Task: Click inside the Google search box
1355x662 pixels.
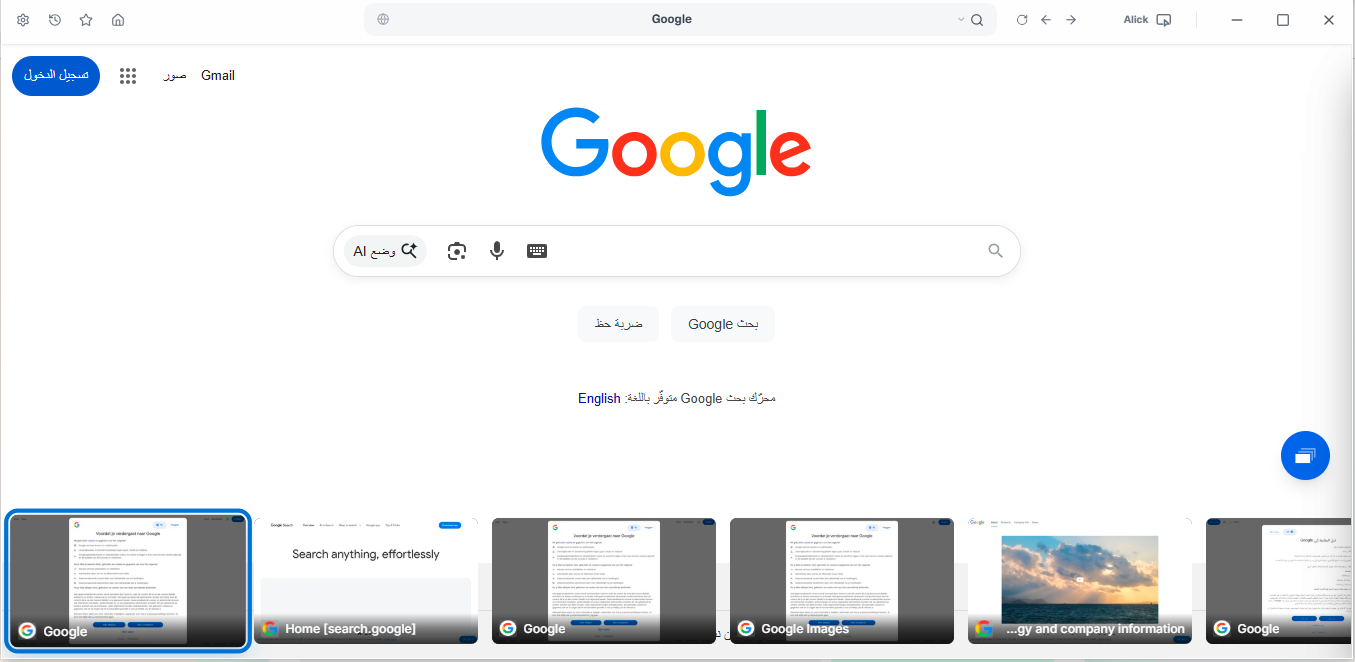Action: point(760,251)
